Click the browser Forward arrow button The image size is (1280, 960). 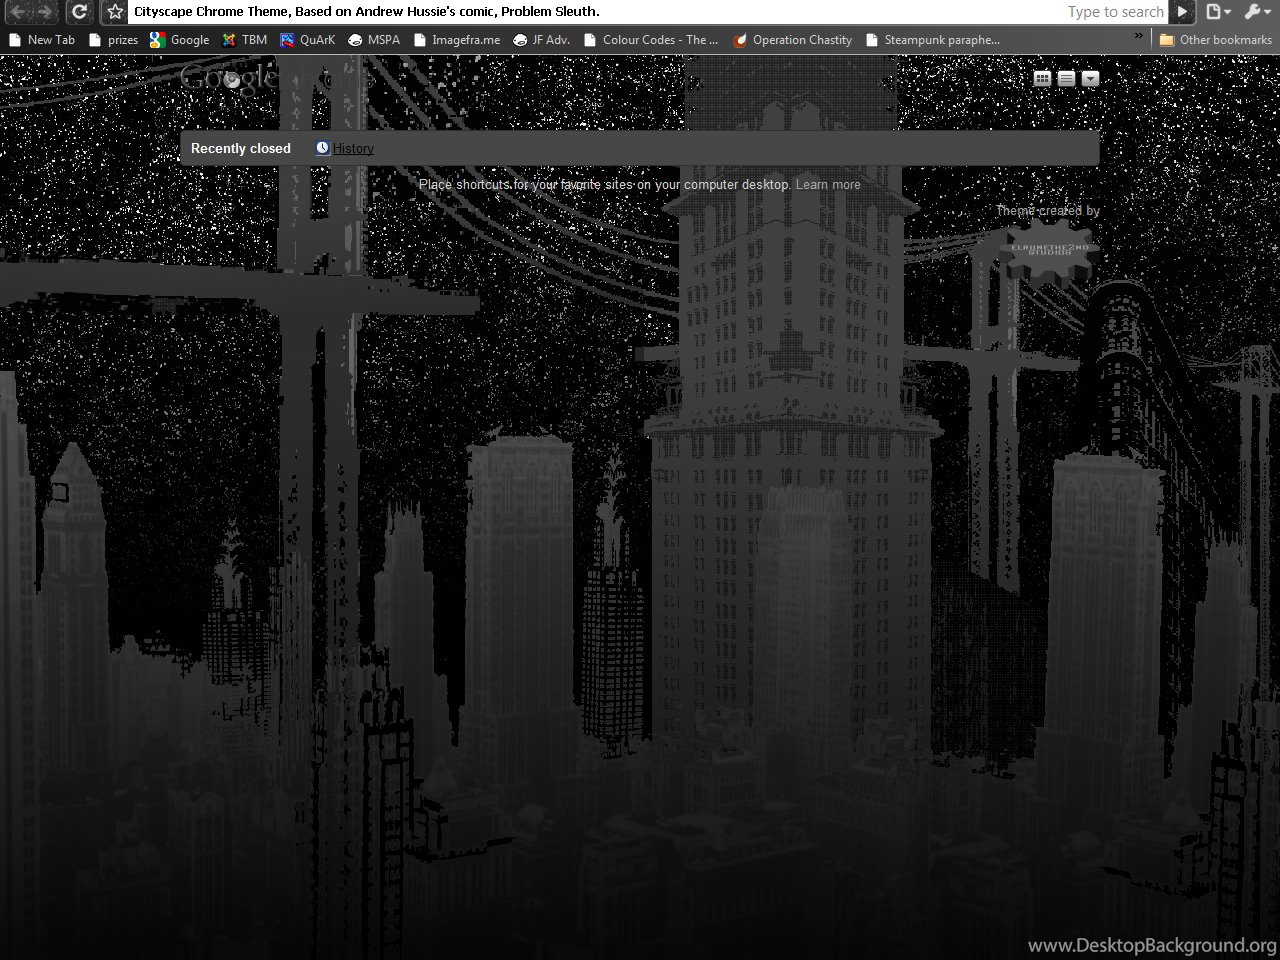[x=46, y=12]
